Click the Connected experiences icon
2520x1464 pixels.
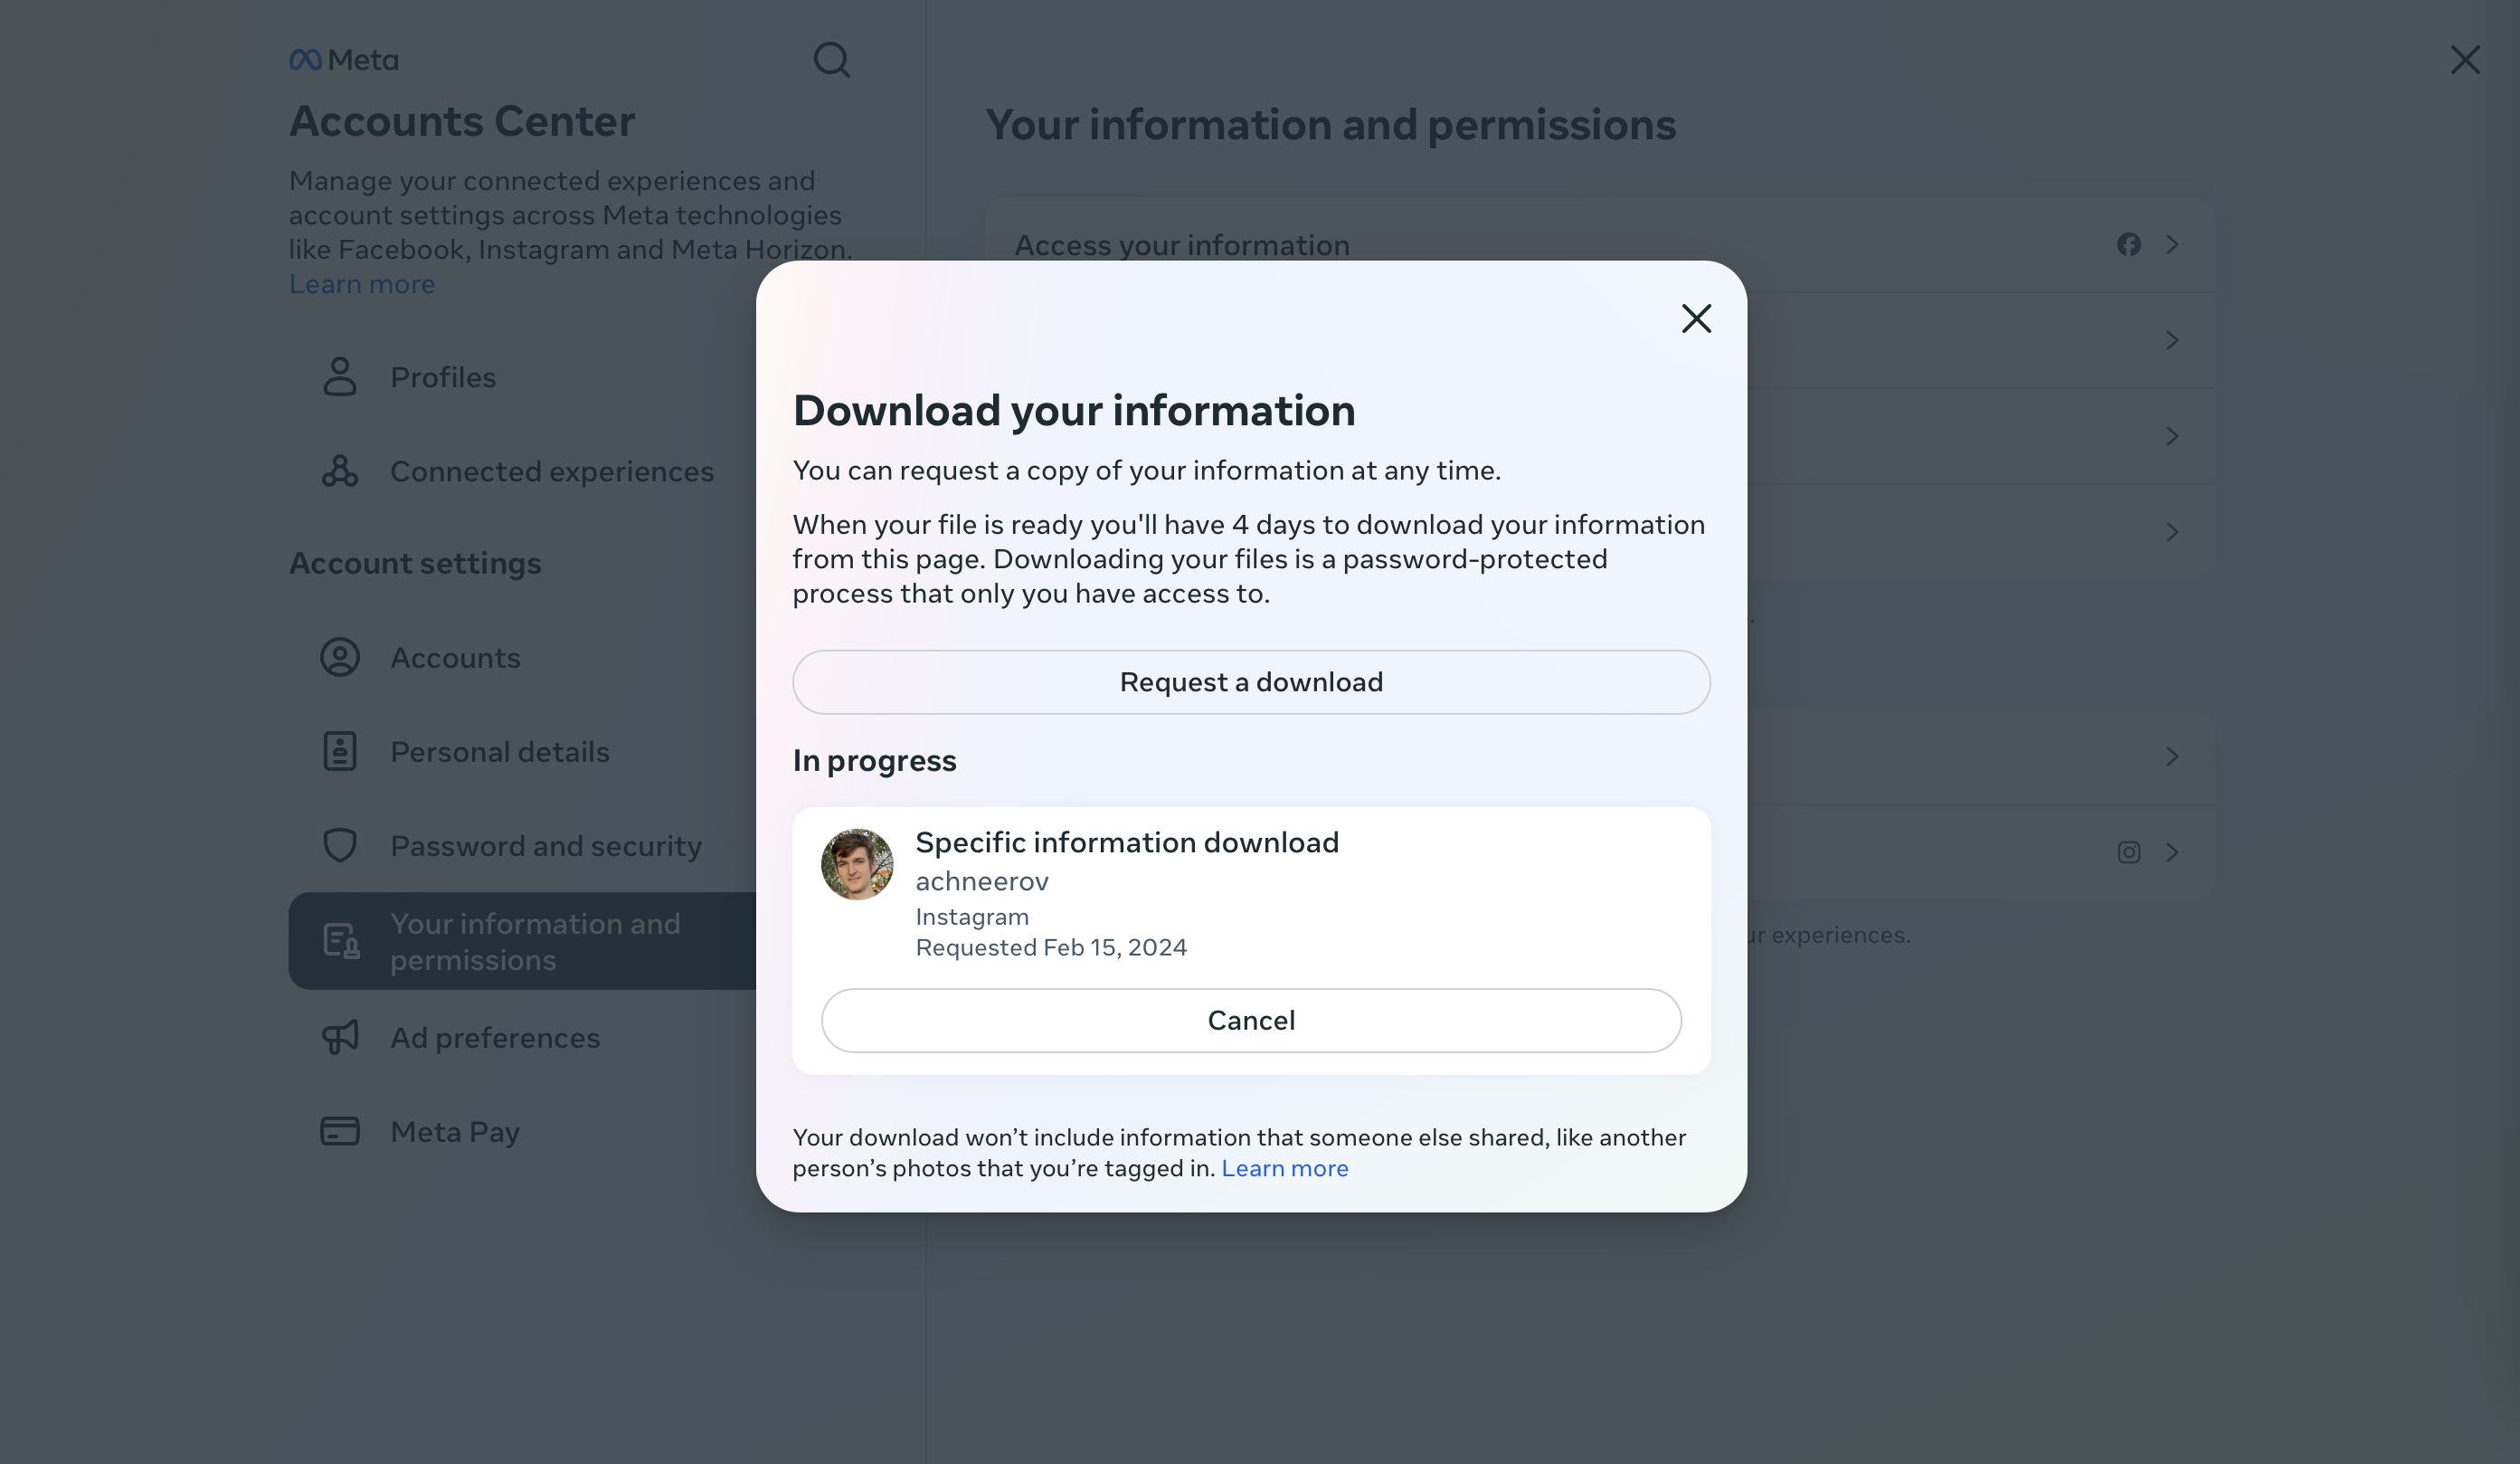point(340,471)
